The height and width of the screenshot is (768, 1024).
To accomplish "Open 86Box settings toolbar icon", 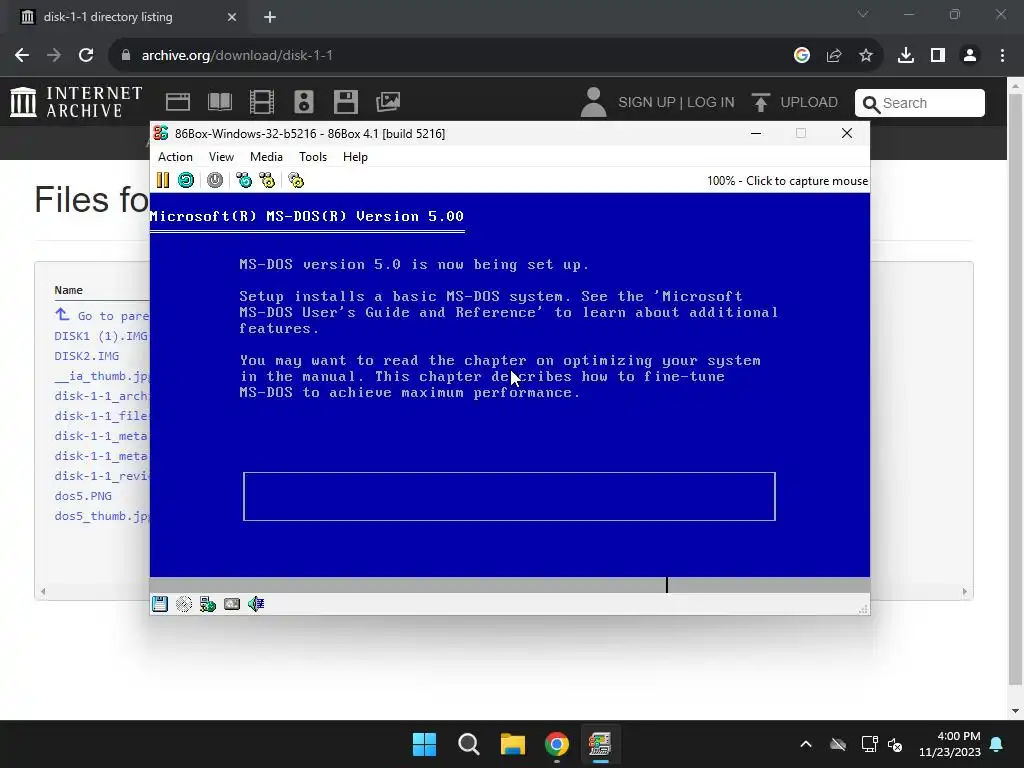I will tap(296, 180).
